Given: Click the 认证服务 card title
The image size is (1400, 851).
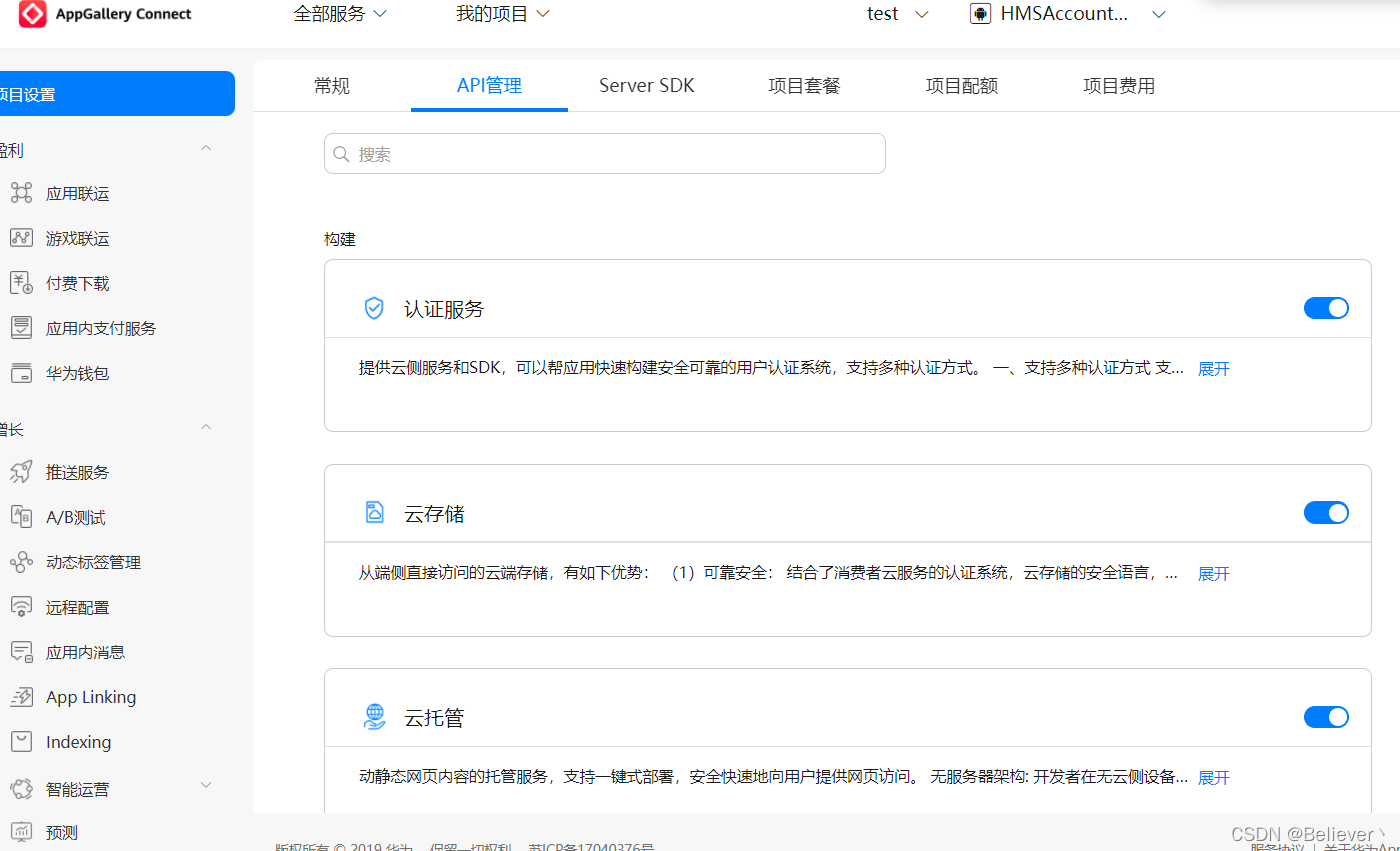Looking at the screenshot, I should pyautogui.click(x=444, y=309).
